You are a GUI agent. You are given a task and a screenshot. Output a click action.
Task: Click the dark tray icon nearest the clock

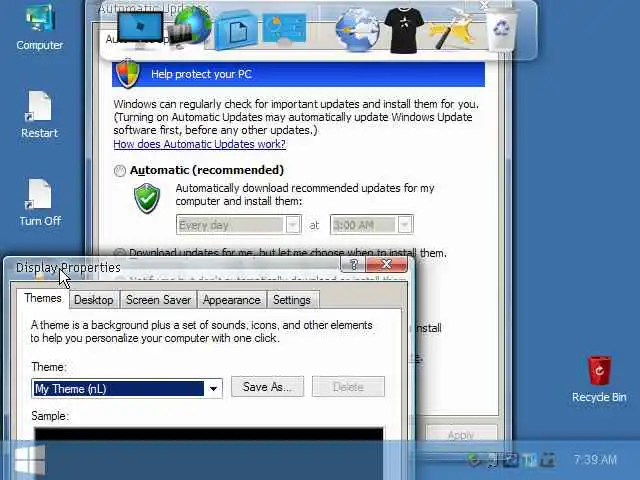pos(548,460)
